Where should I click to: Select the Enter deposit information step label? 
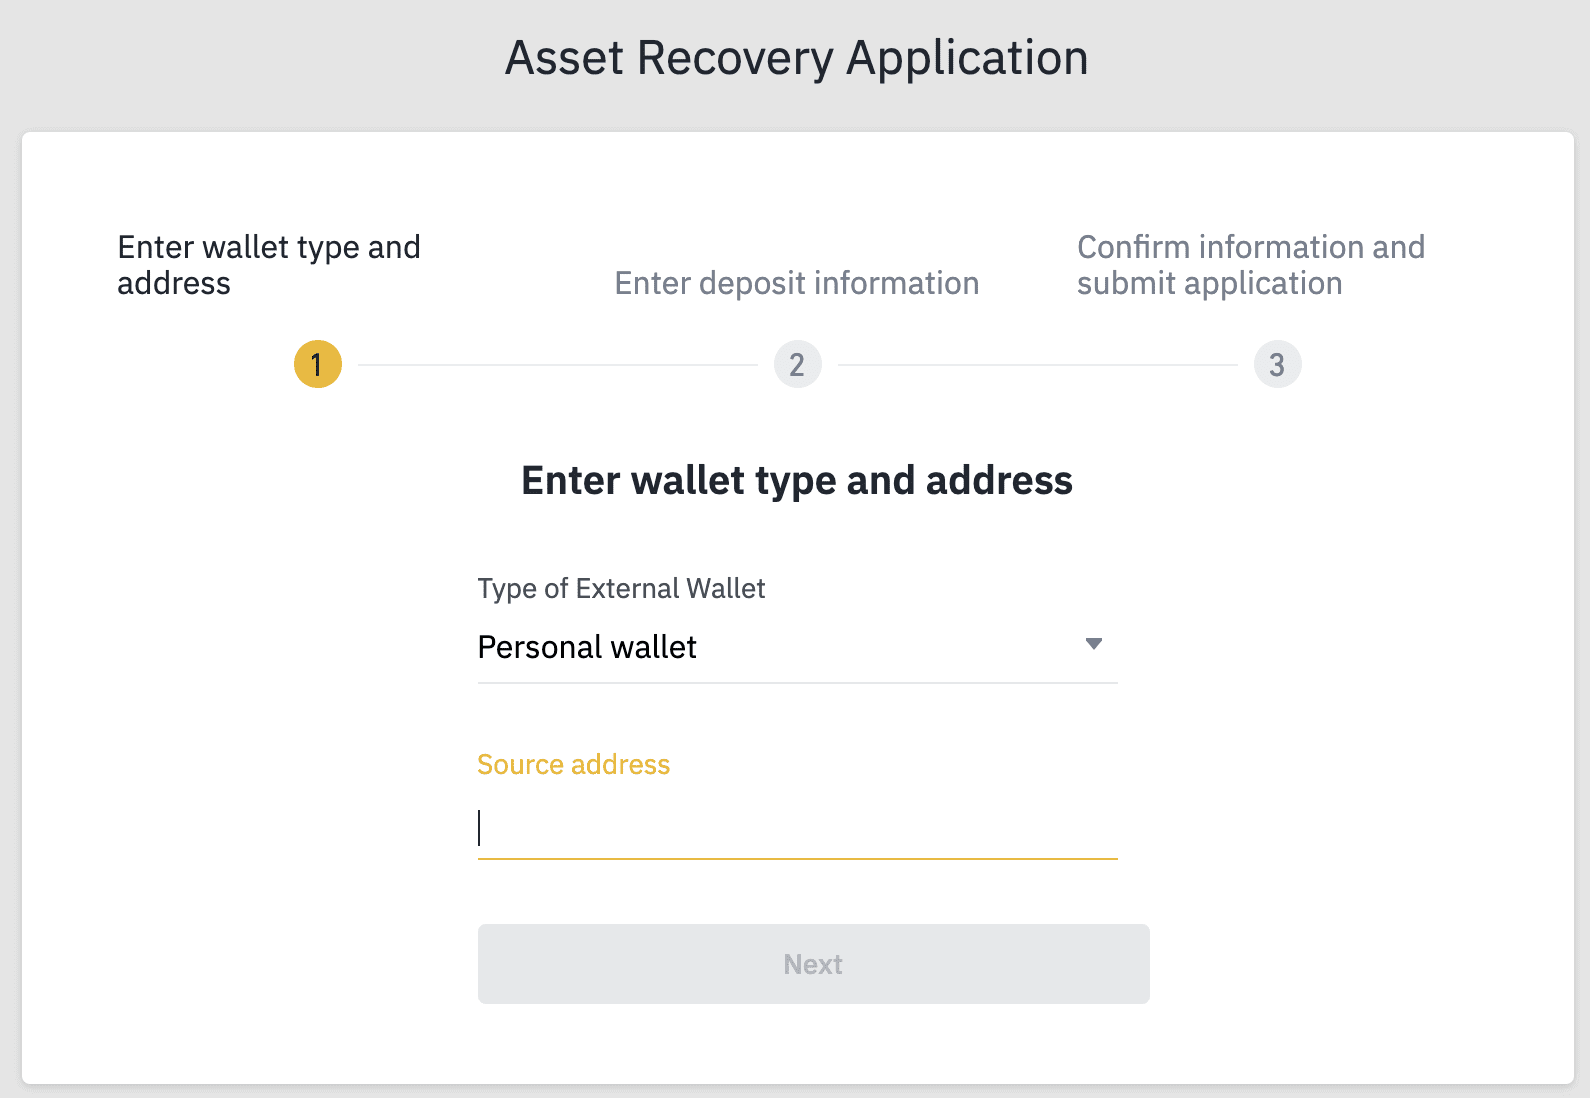[797, 283]
